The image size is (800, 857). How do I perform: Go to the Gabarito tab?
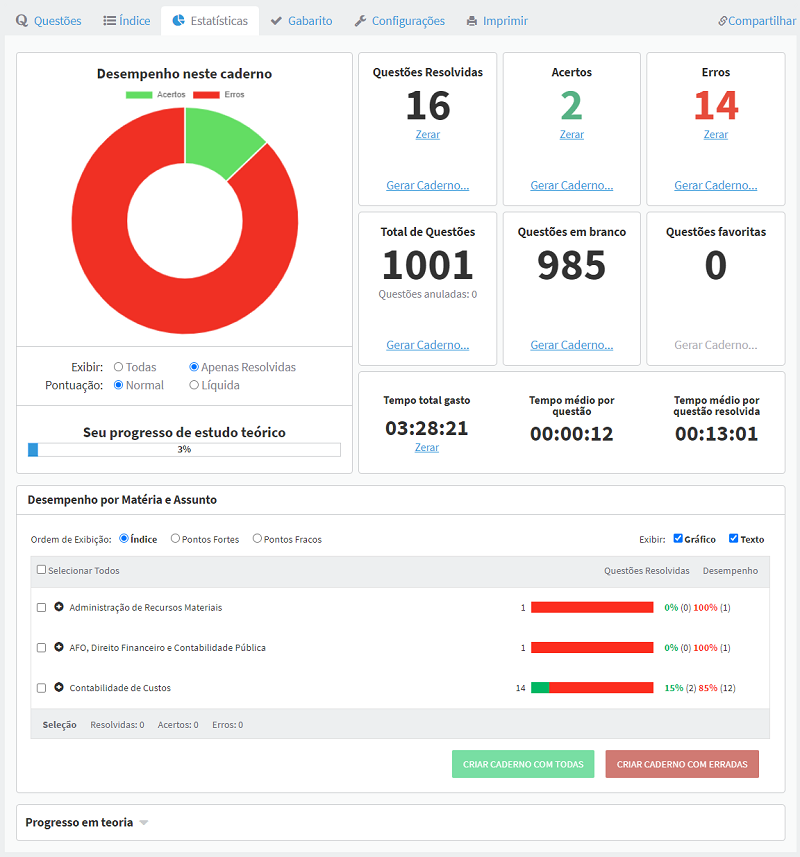302,21
